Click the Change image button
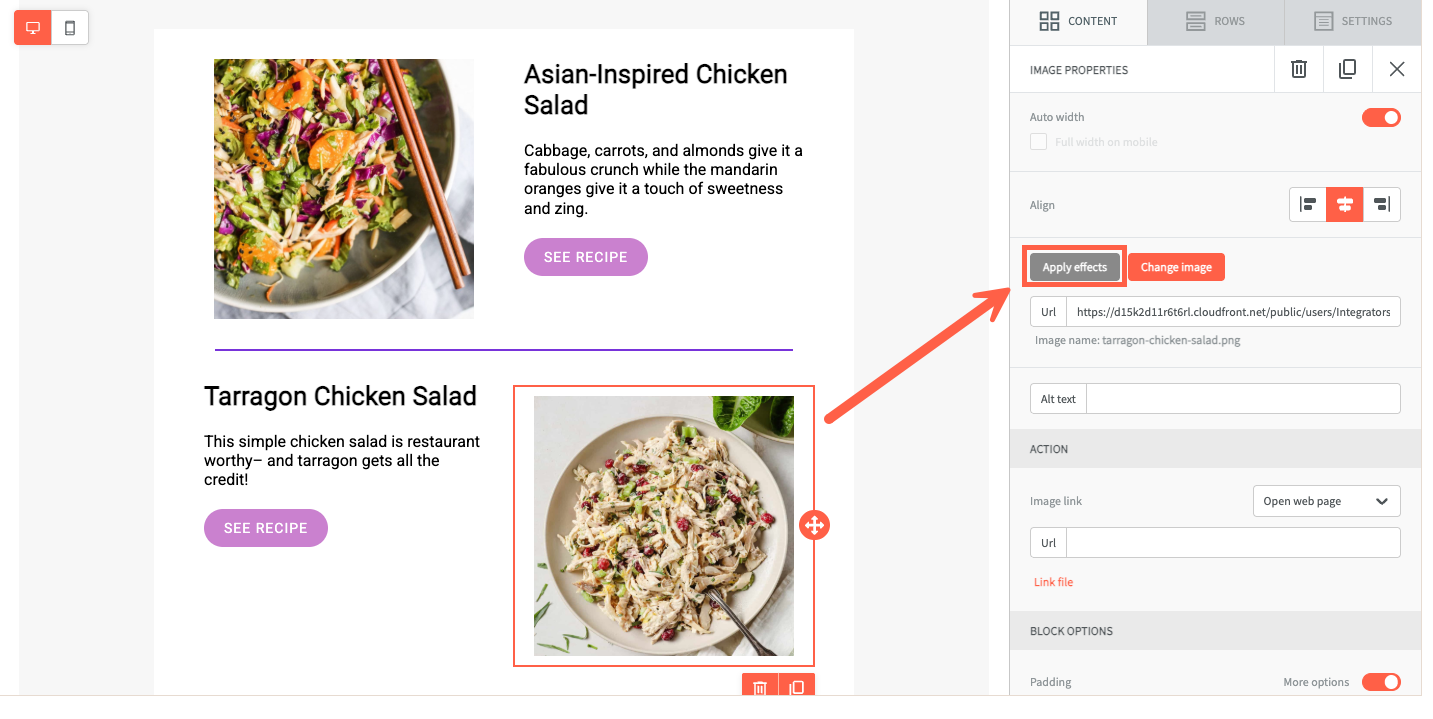This screenshot has width=1433, height=719. 1176,267
